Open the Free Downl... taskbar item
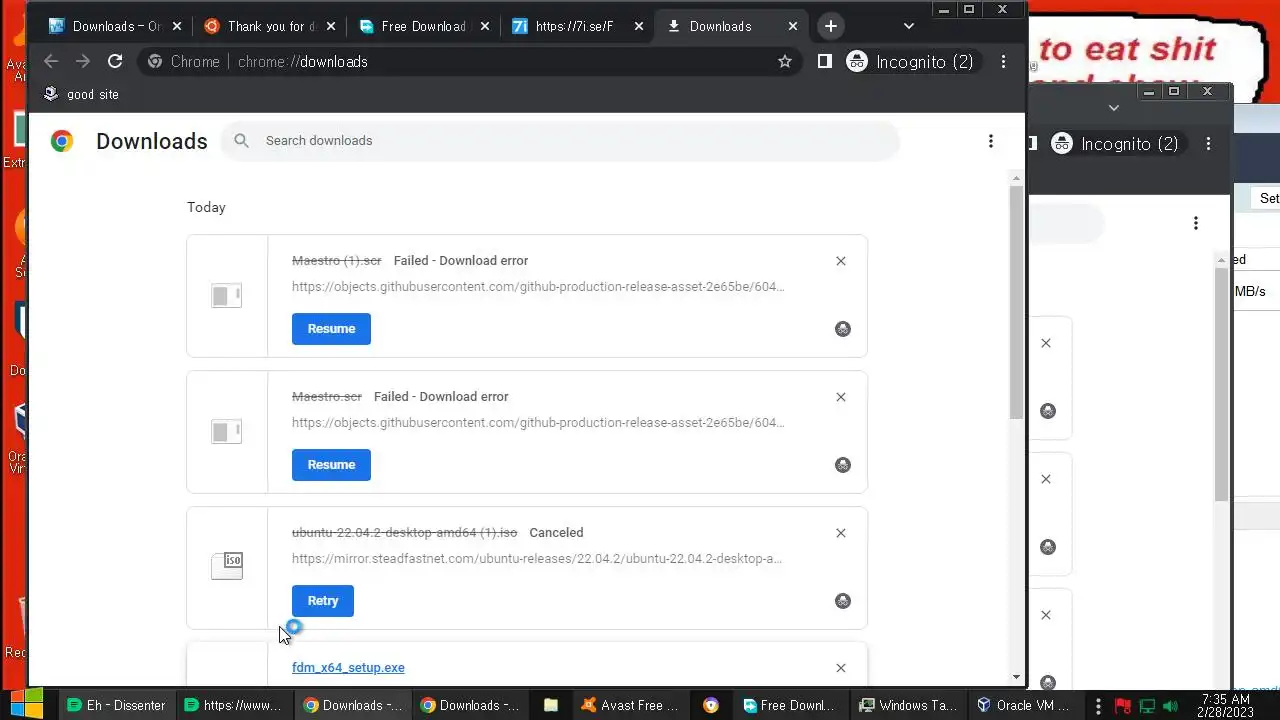 click(789, 705)
